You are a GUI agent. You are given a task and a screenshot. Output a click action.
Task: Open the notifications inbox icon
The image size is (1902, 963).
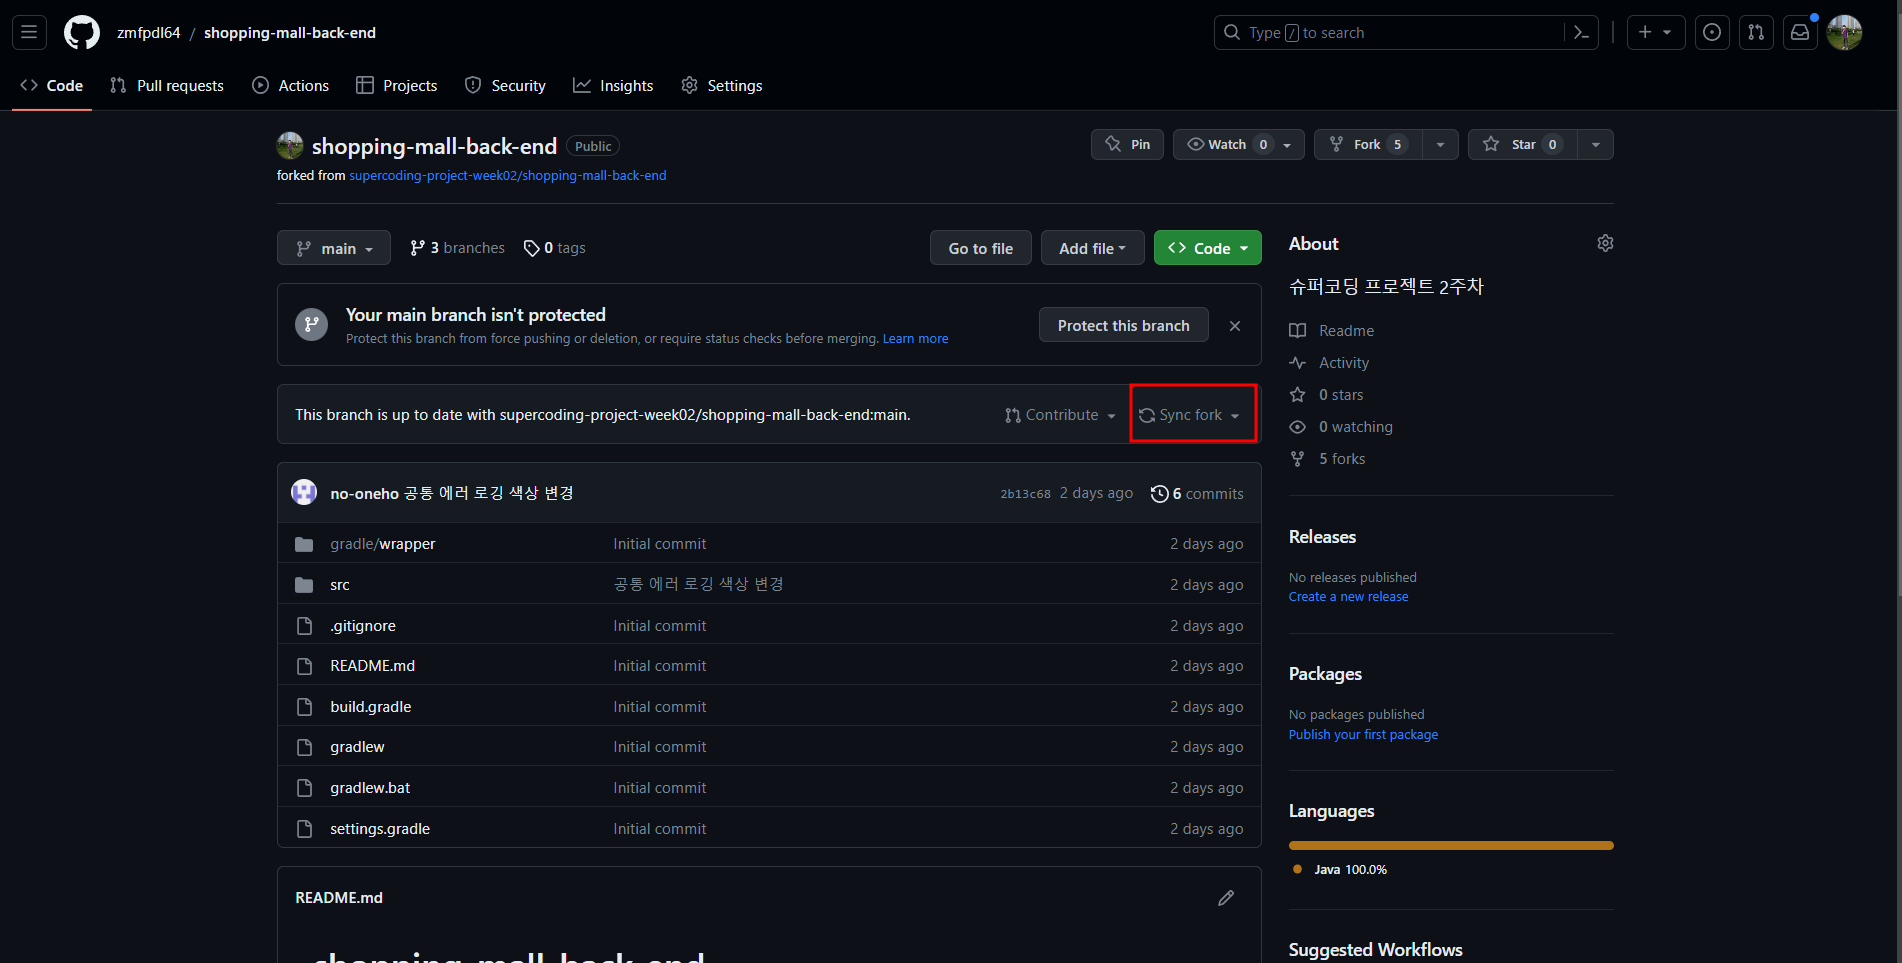coord(1800,33)
